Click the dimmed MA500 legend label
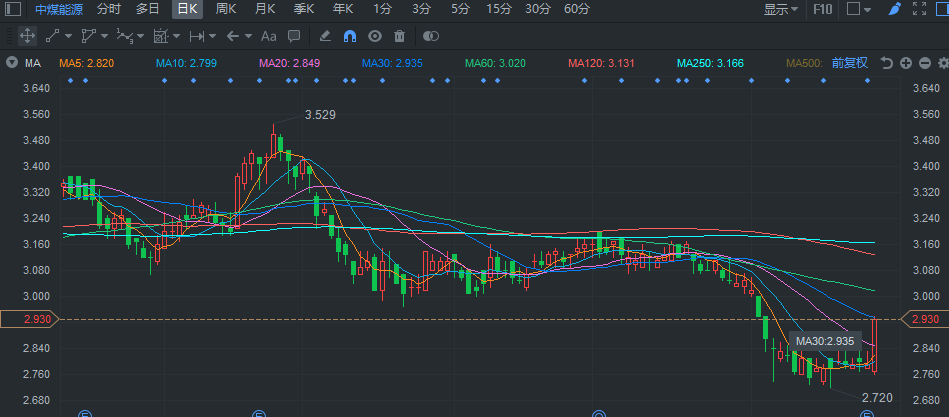 tap(804, 63)
